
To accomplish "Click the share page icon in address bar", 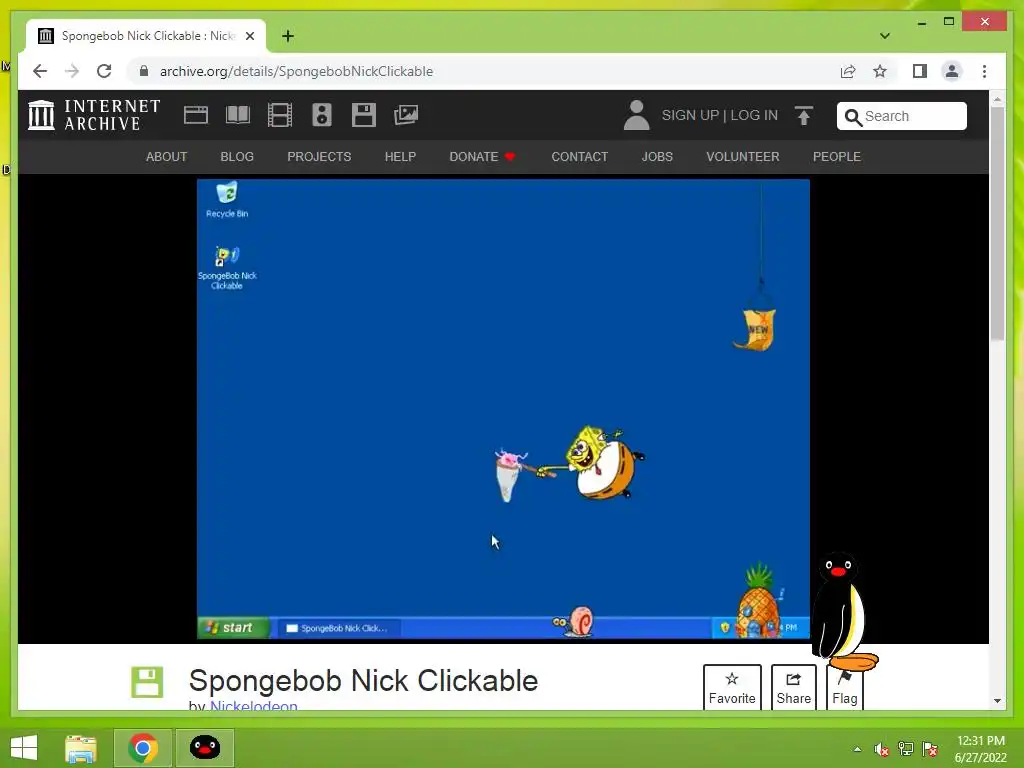I will [848, 71].
